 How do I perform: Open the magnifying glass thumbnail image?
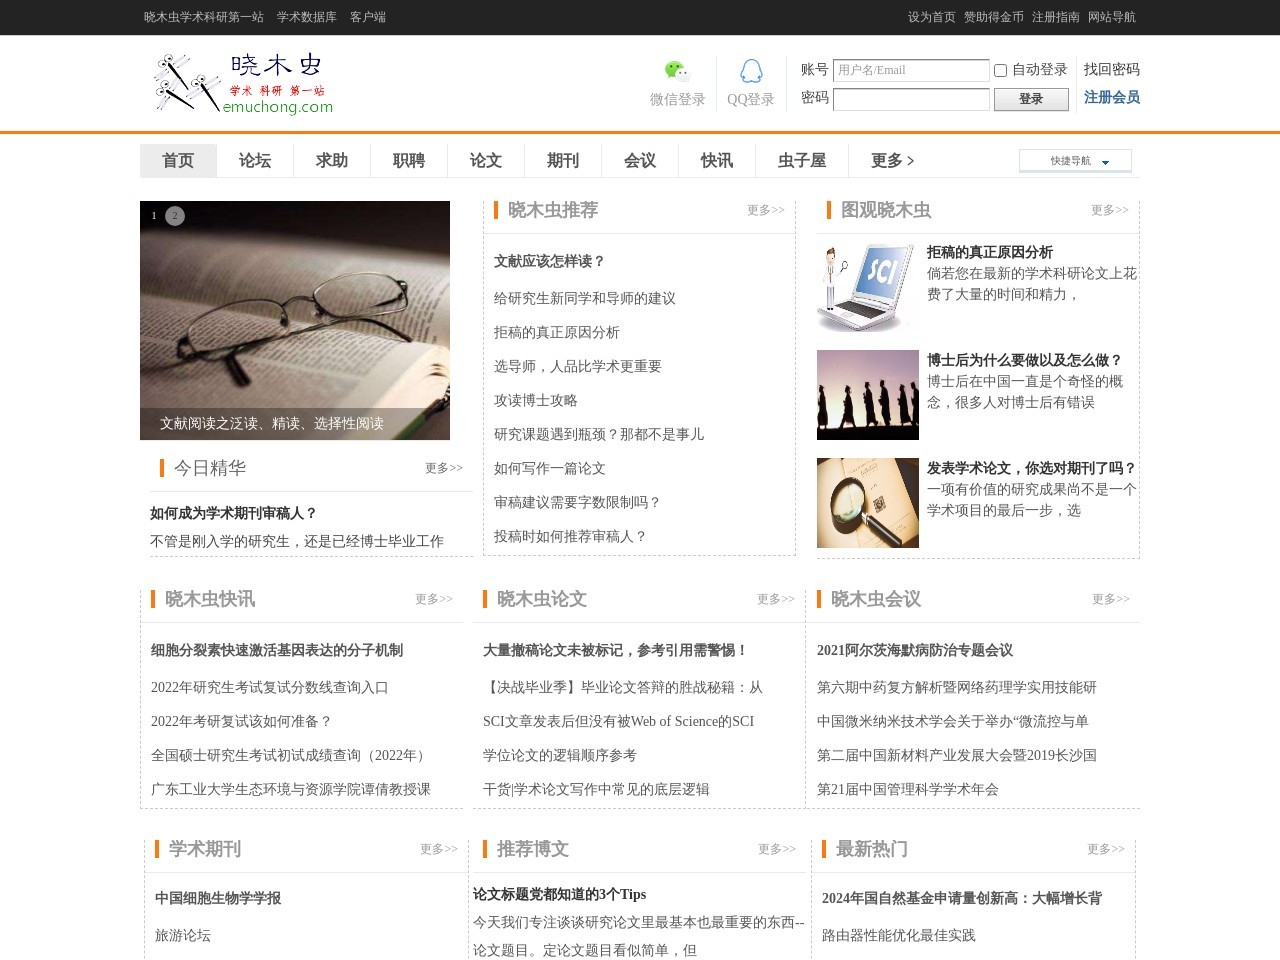(867, 503)
